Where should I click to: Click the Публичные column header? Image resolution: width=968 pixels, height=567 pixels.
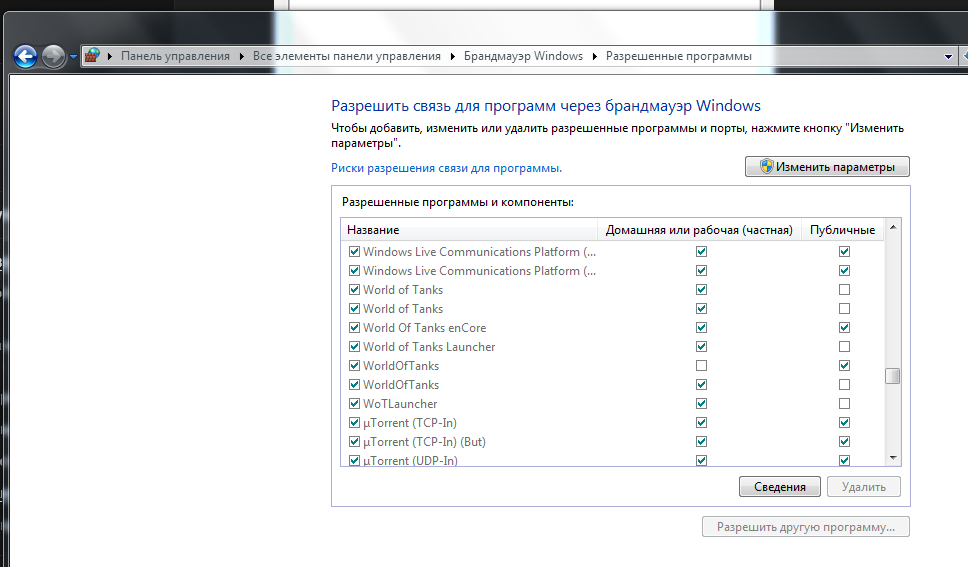pos(843,230)
